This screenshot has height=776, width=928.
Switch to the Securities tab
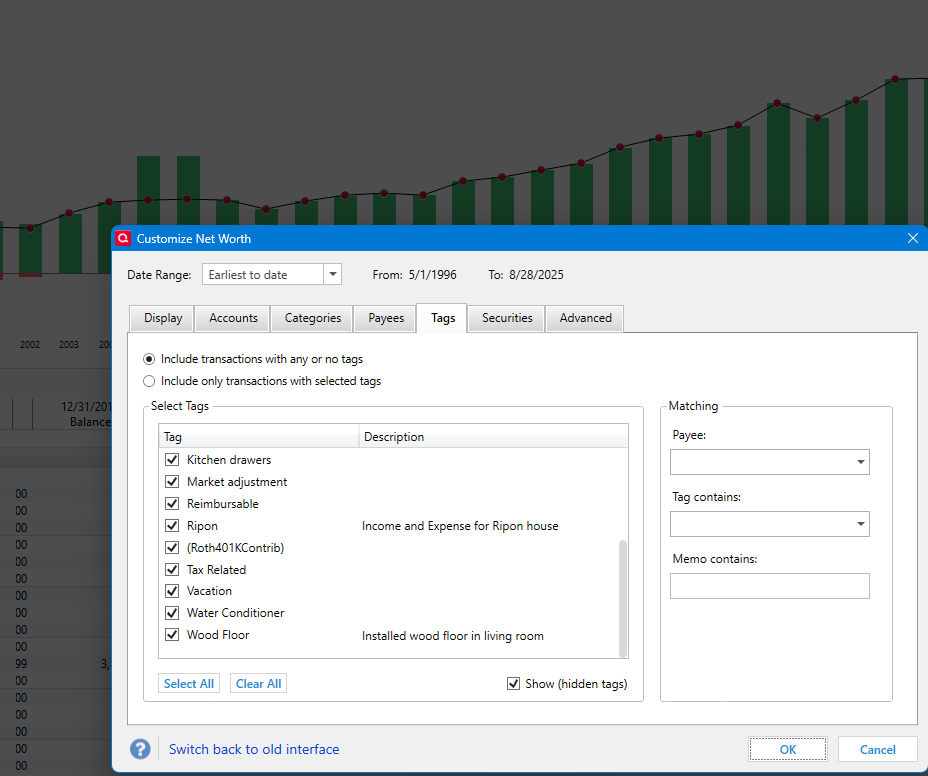click(507, 318)
